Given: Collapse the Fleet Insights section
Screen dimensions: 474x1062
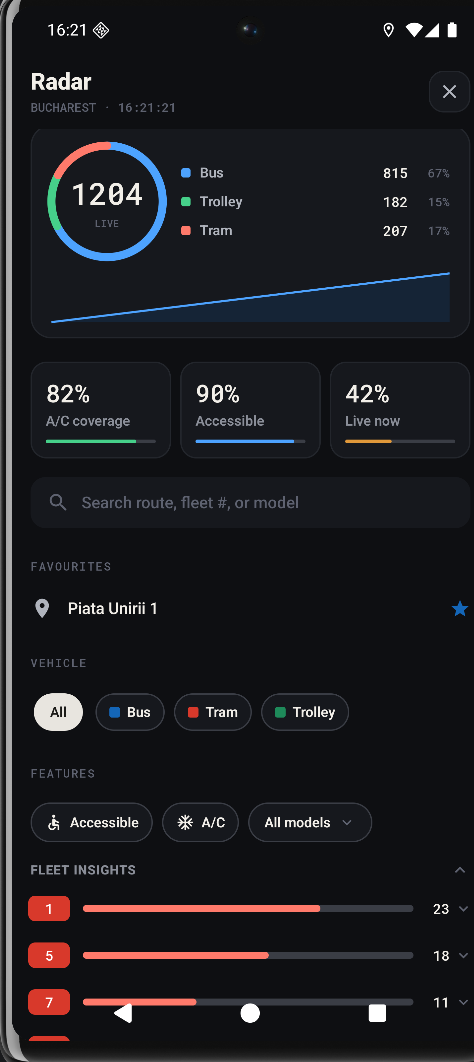Looking at the screenshot, I should (460, 870).
